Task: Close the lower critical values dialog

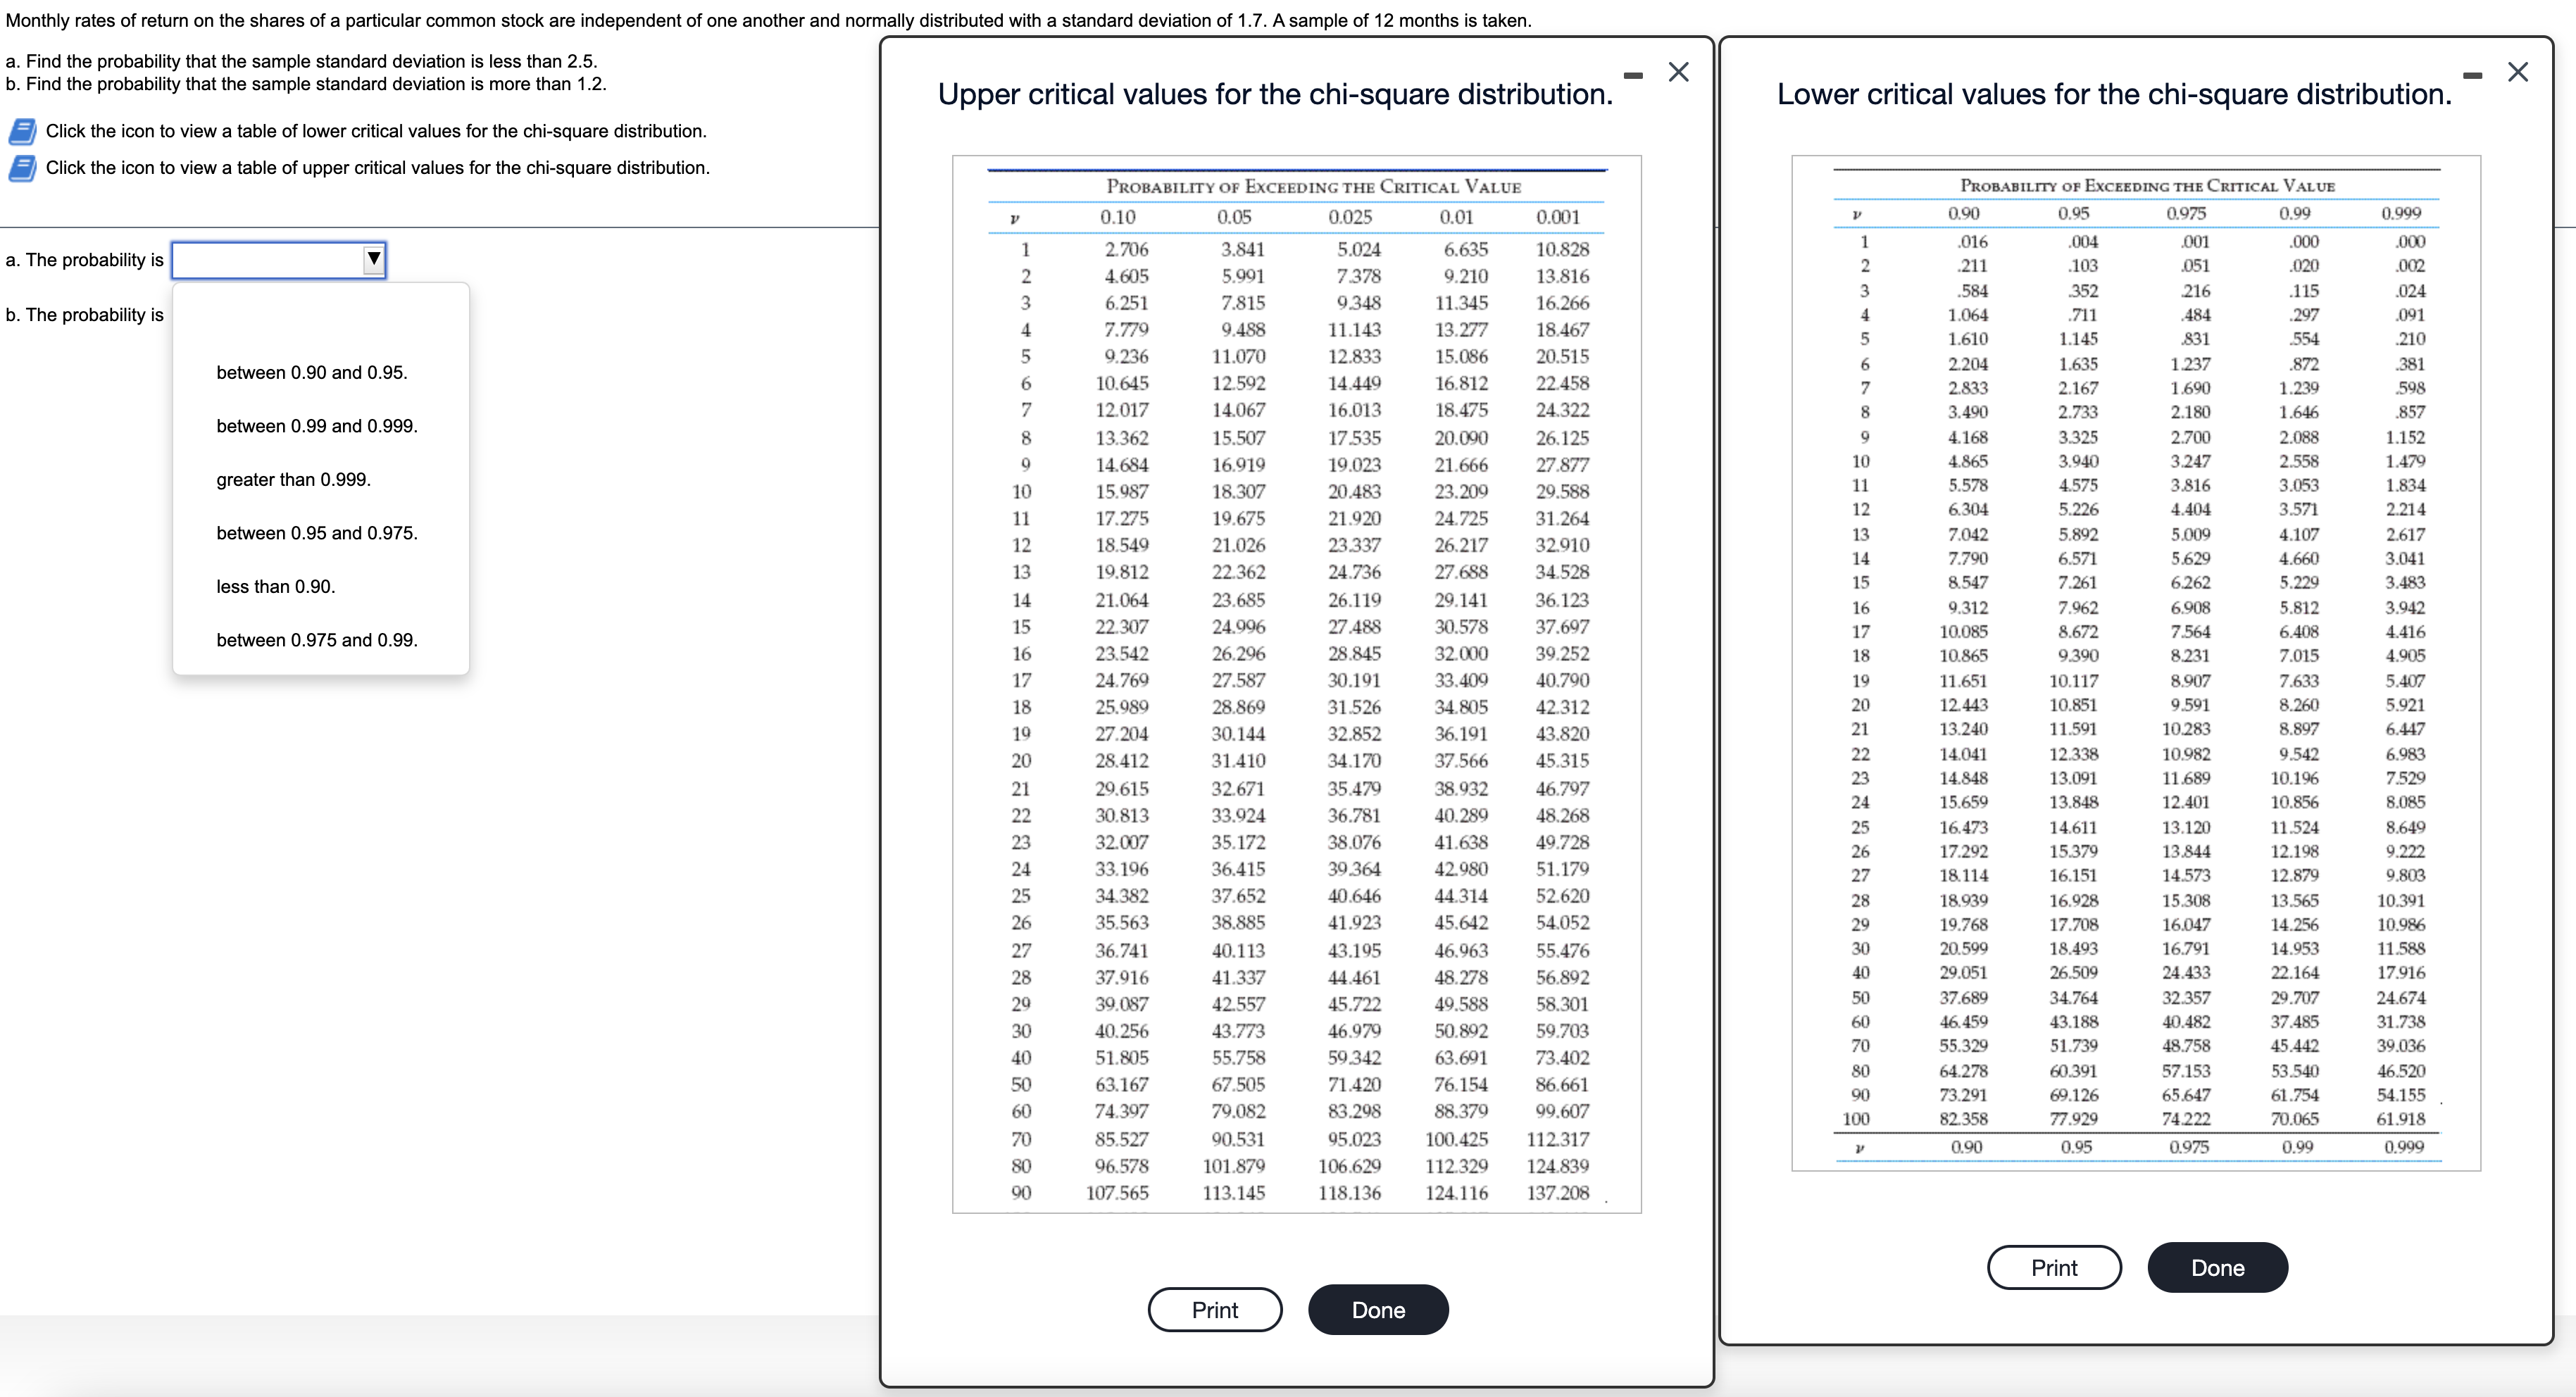Action: coord(2517,72)
